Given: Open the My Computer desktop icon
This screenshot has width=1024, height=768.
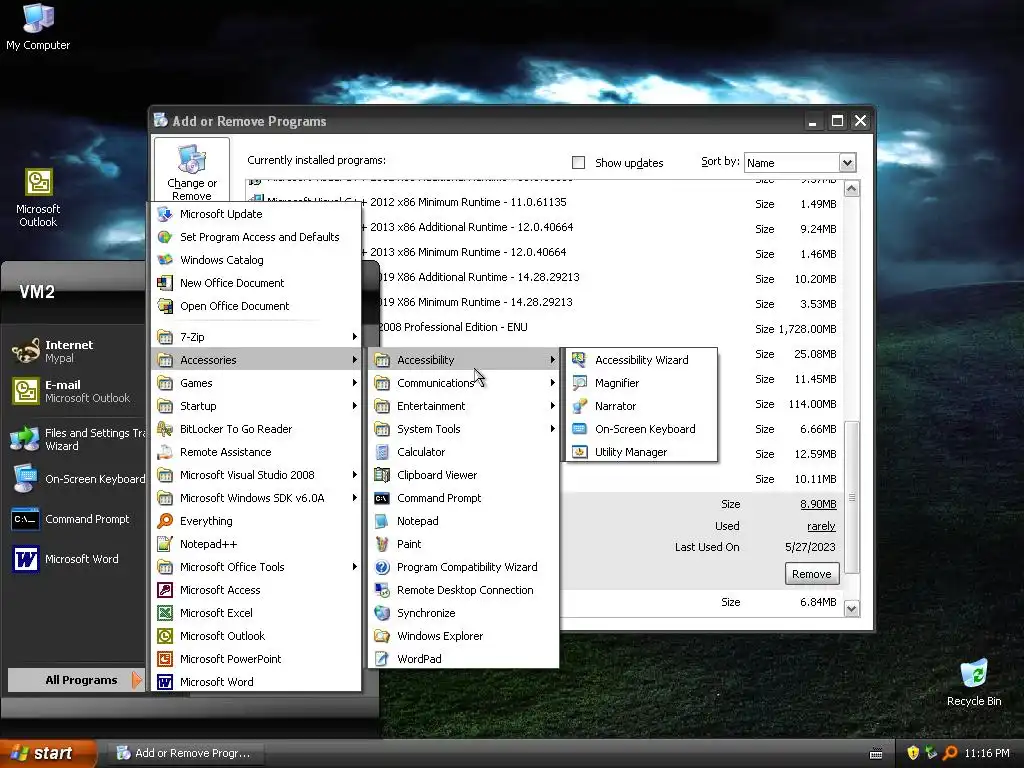Looking at the screenshot, I should coord(38,27).
